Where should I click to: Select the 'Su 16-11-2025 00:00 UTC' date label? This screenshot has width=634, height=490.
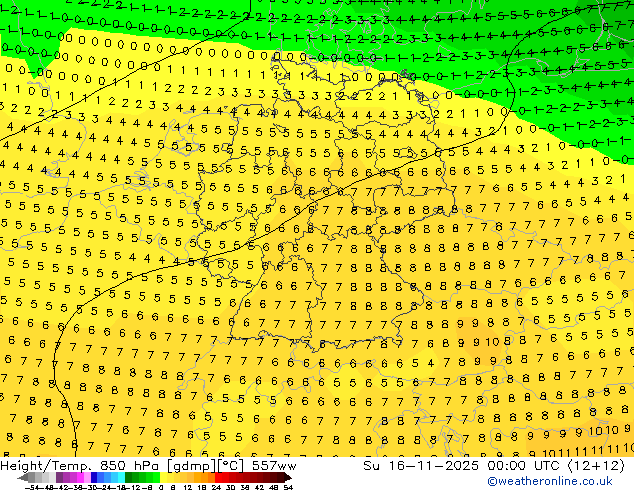(463, 466)
